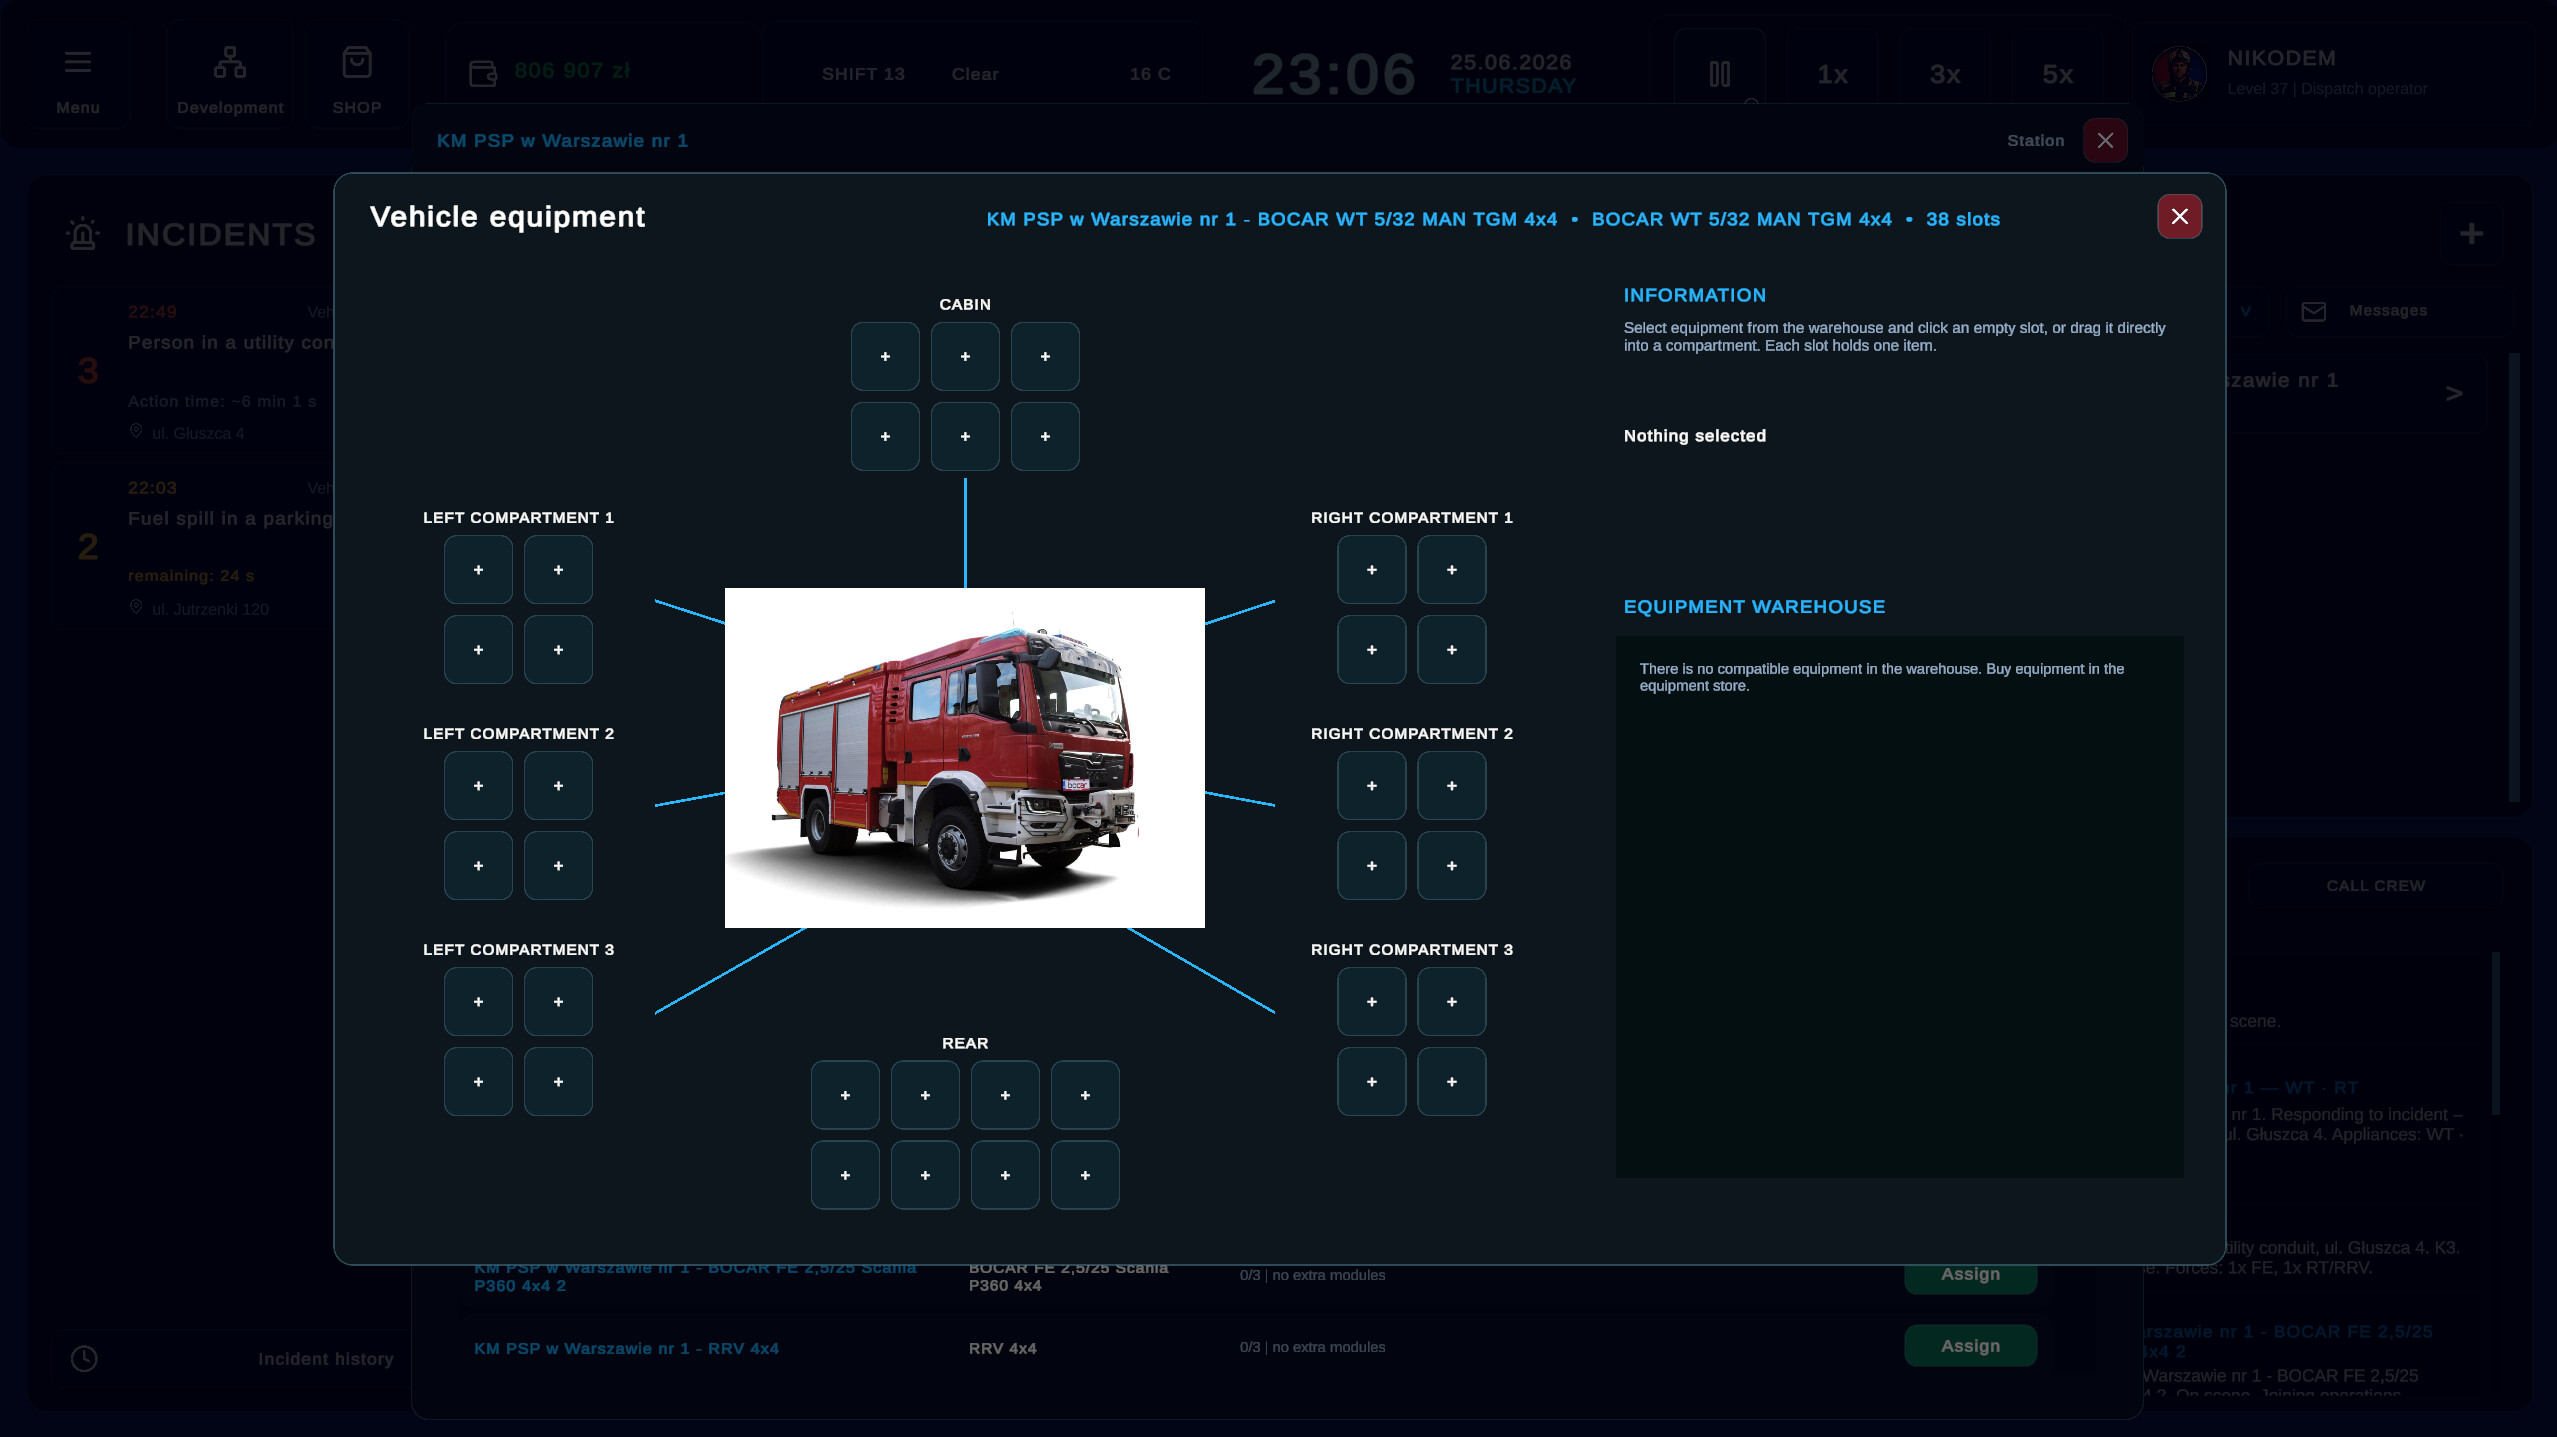Screen dimensions: 2557x1437
Task: Add item to bottom-right Left Compartment 1 slot
Action: click(x=558, y=650)
